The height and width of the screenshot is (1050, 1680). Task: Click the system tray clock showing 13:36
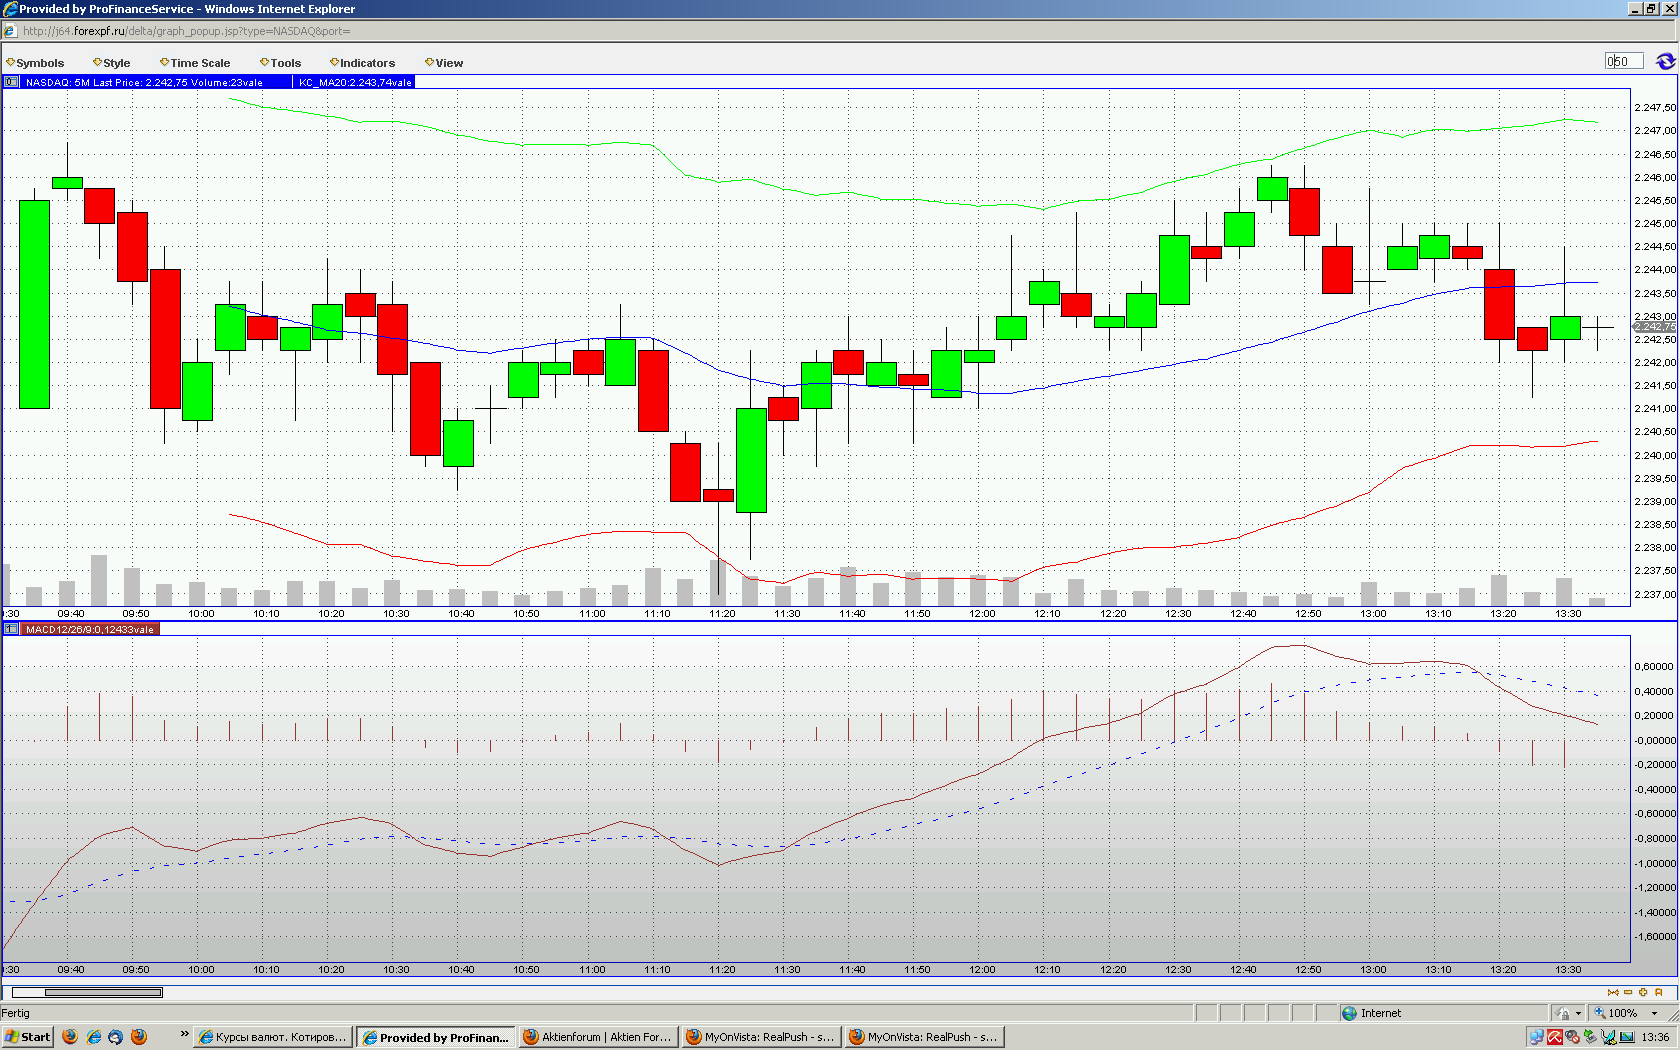click(x=1655, y=1037)
